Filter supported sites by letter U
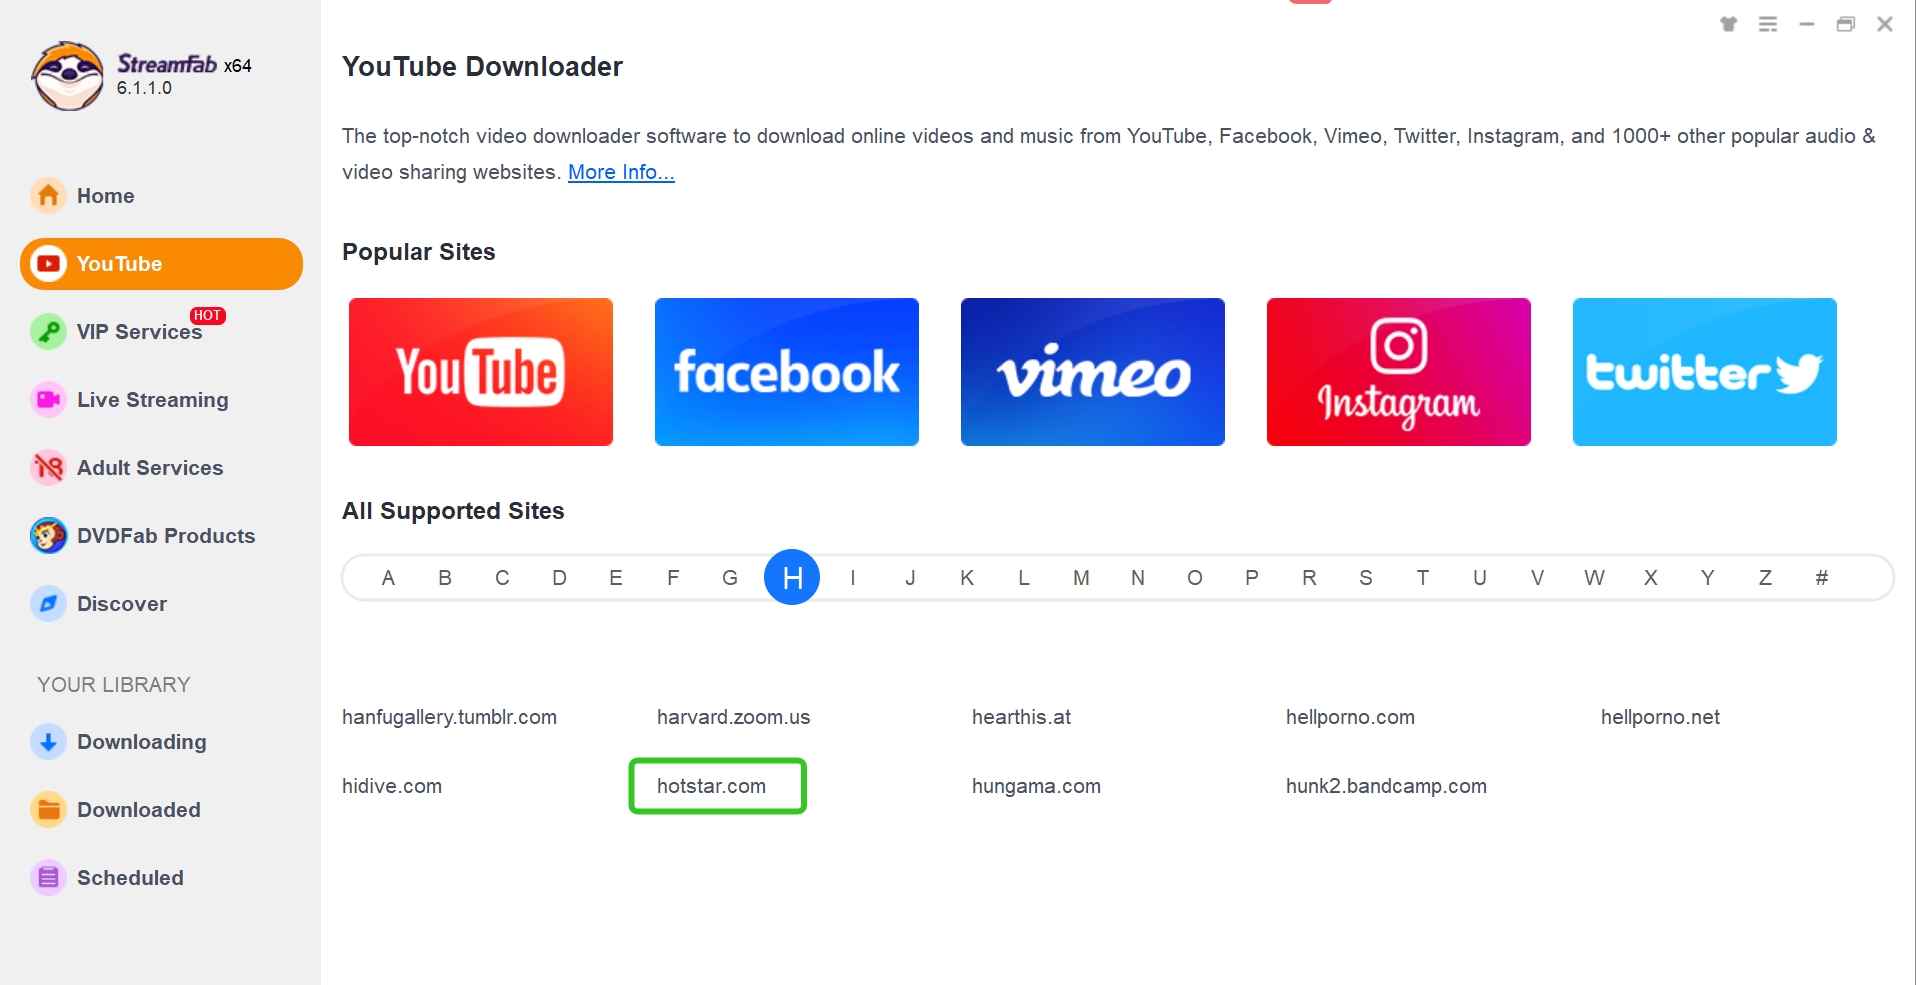Viewport: 1916px width, 985px height. click(x=1480, y=578)
